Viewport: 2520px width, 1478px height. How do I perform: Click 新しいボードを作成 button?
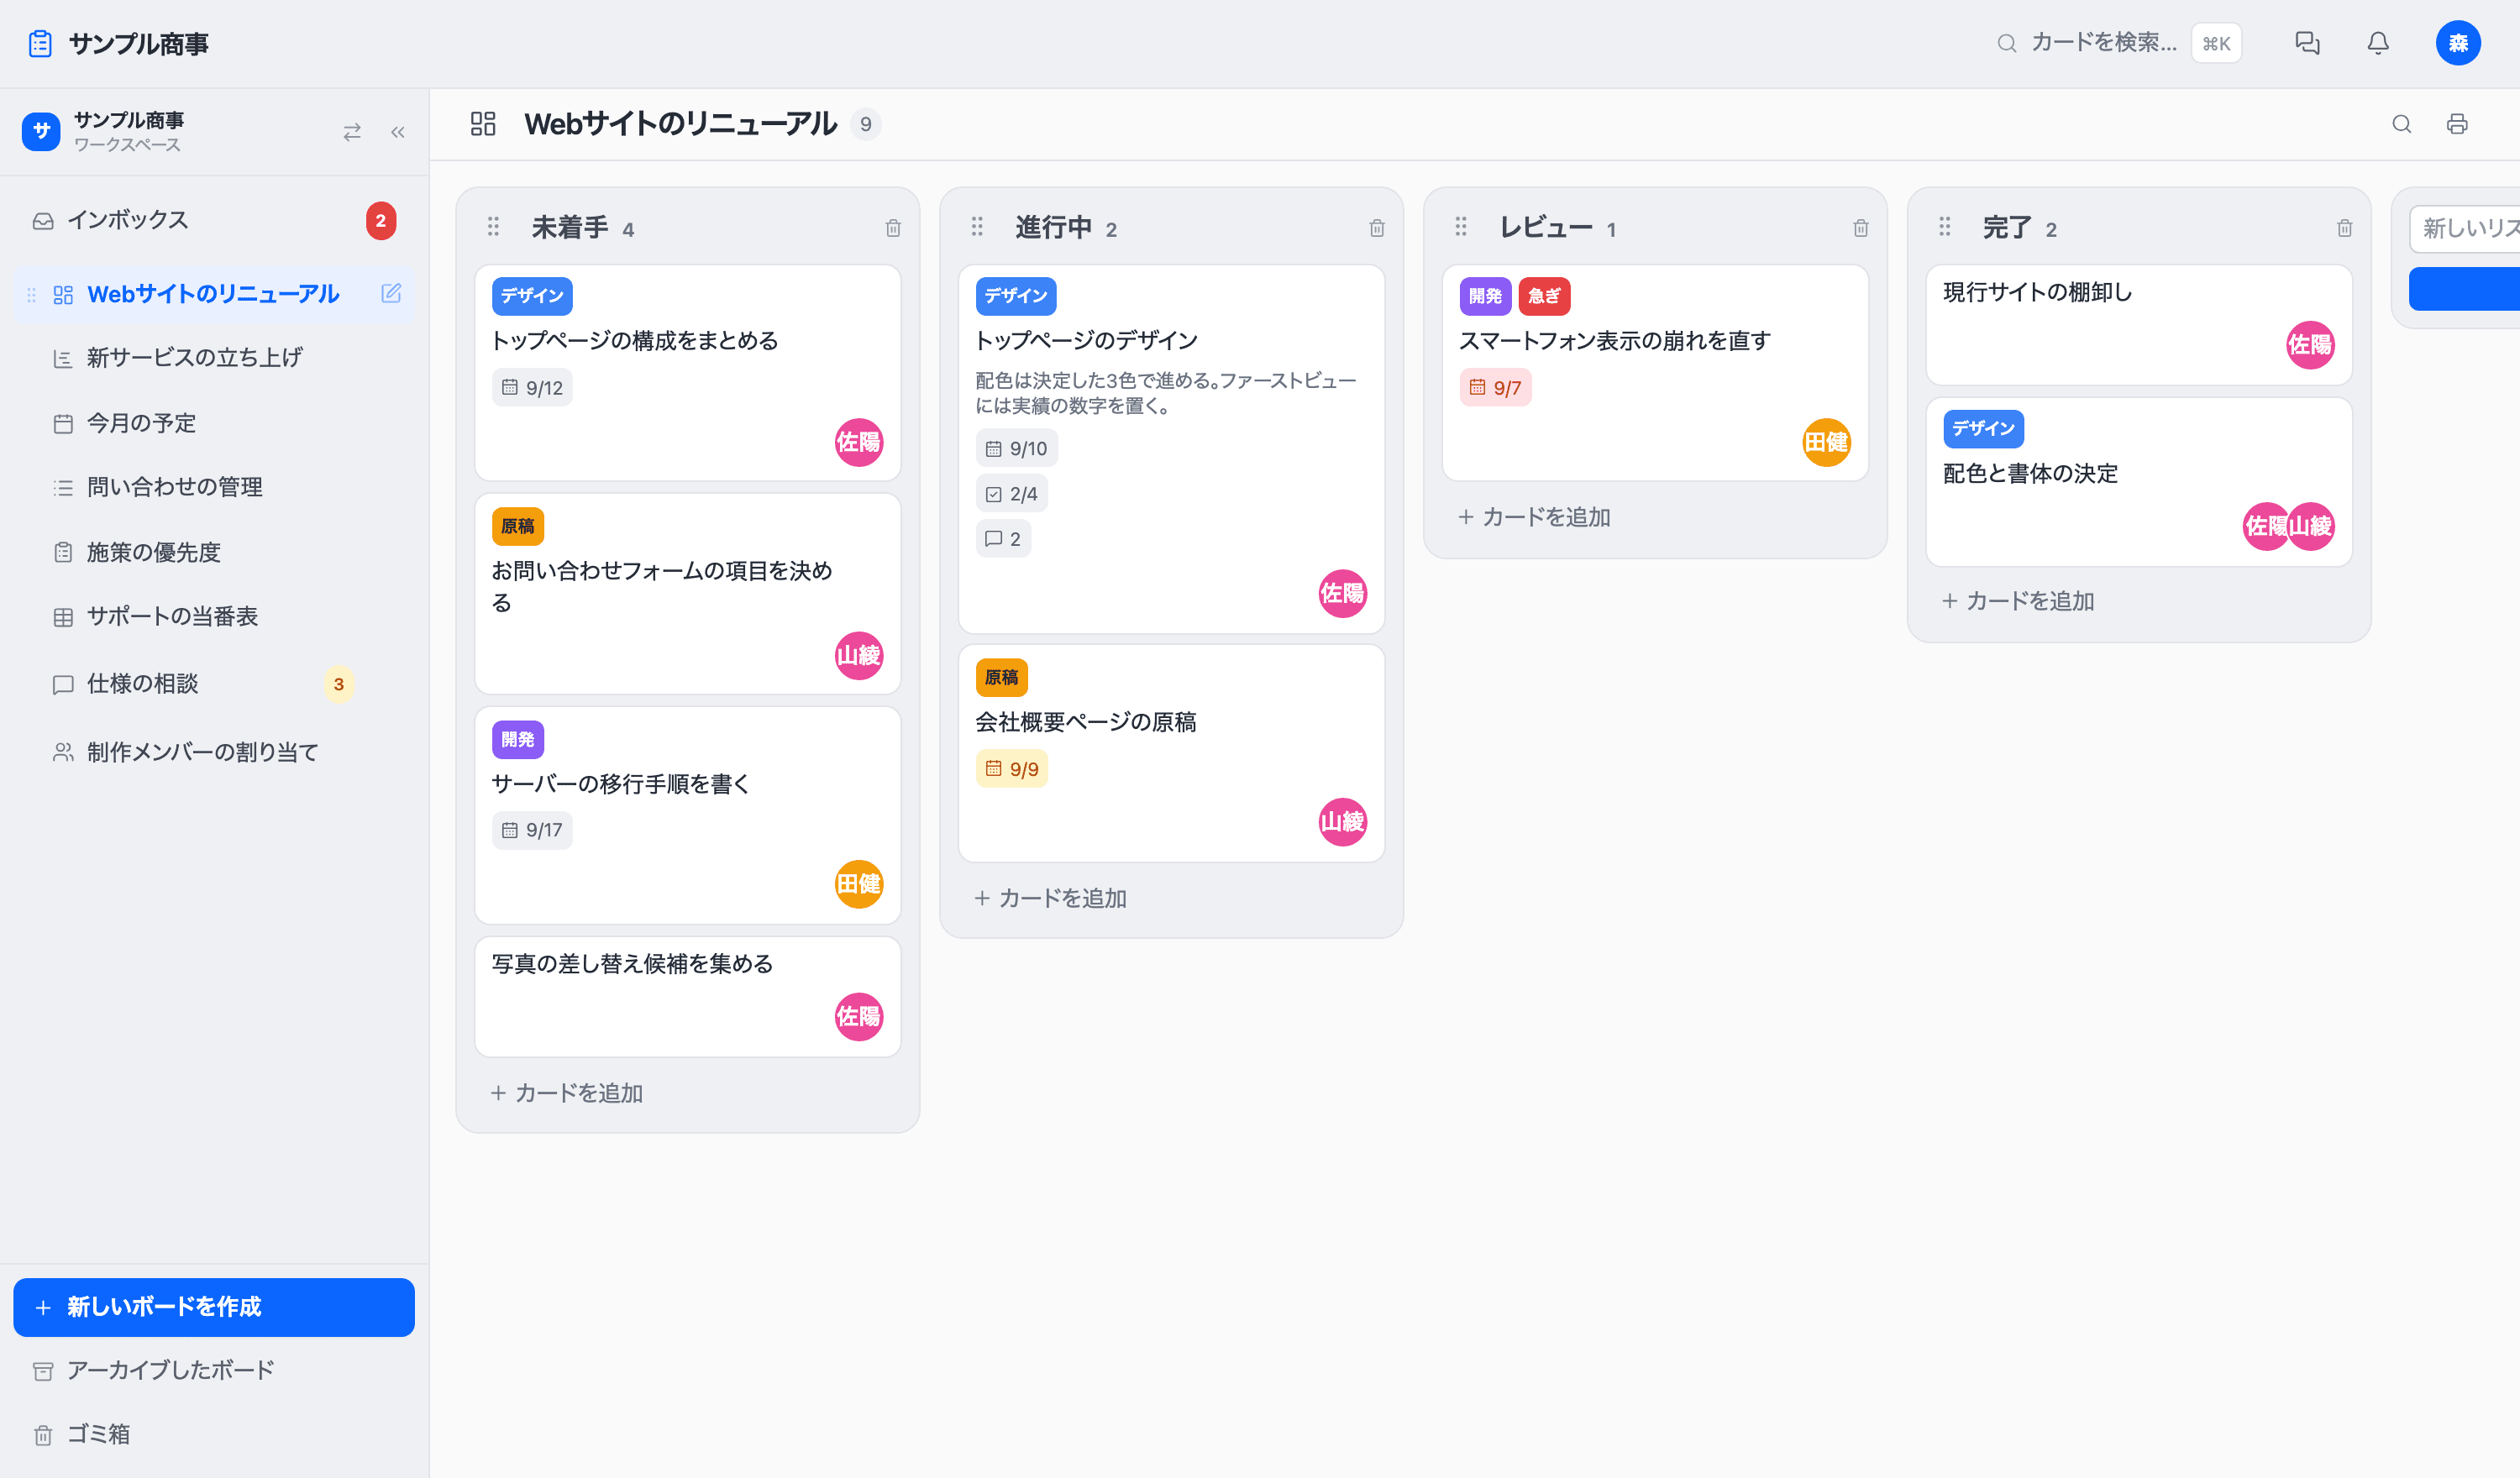pyautogui.click(x=214, y=1307)
